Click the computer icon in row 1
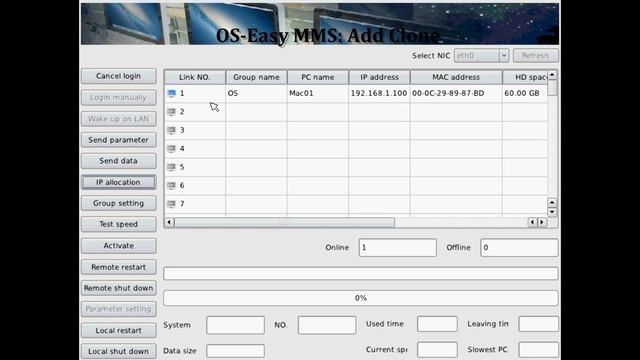The height and width of the screenshot is (360, 640). tap(171, 93)
